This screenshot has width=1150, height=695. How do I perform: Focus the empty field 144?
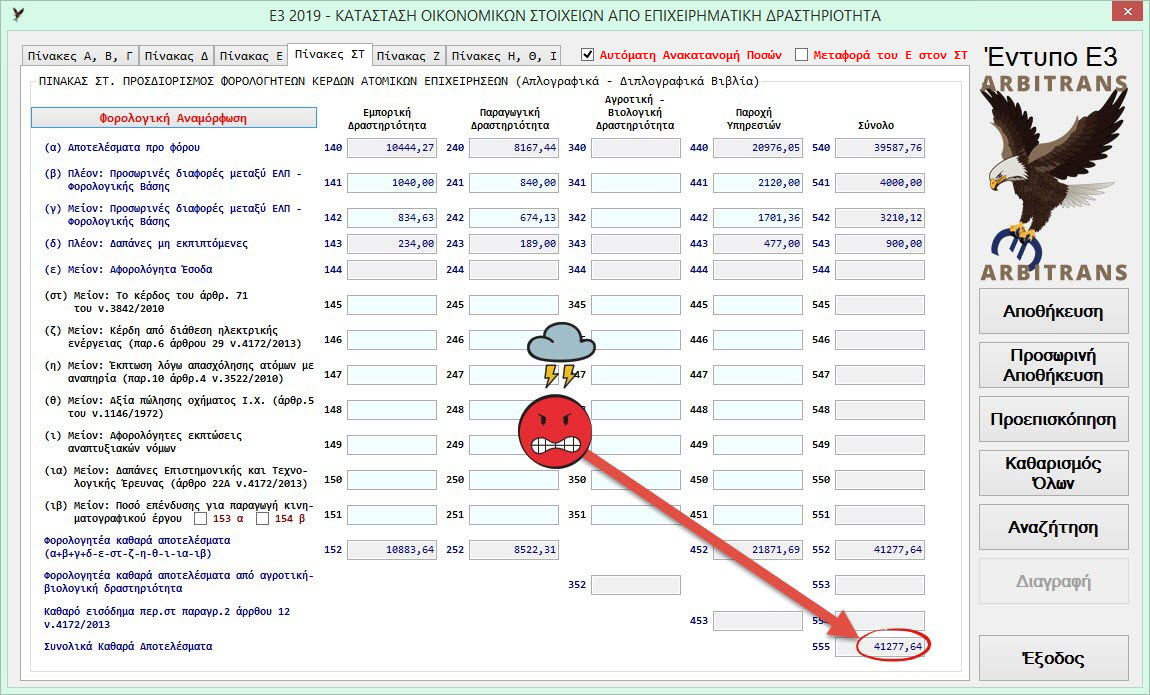tap(392, 270)
